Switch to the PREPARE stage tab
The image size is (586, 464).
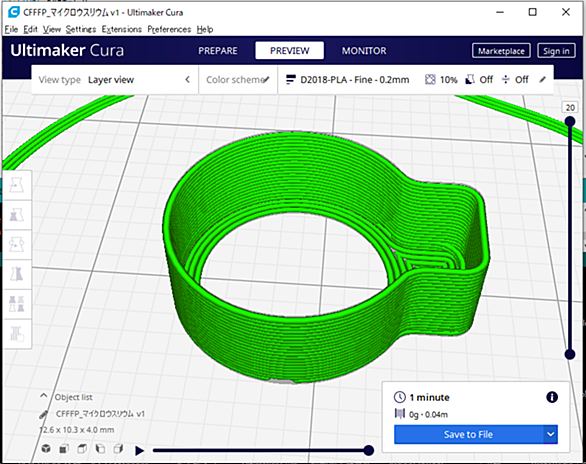[218, 51]
